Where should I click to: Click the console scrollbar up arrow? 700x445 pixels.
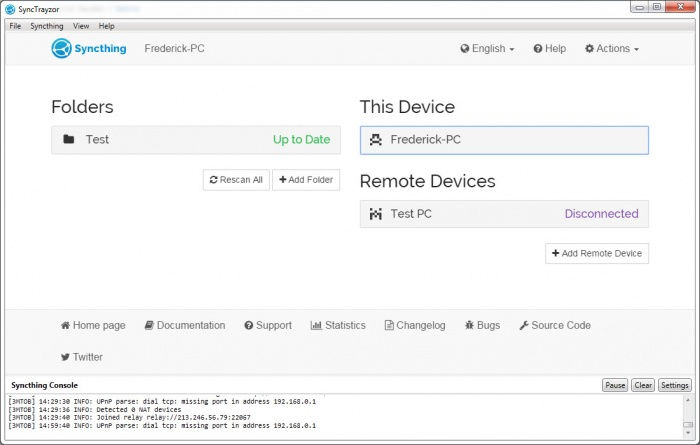(x=688, y=400)
